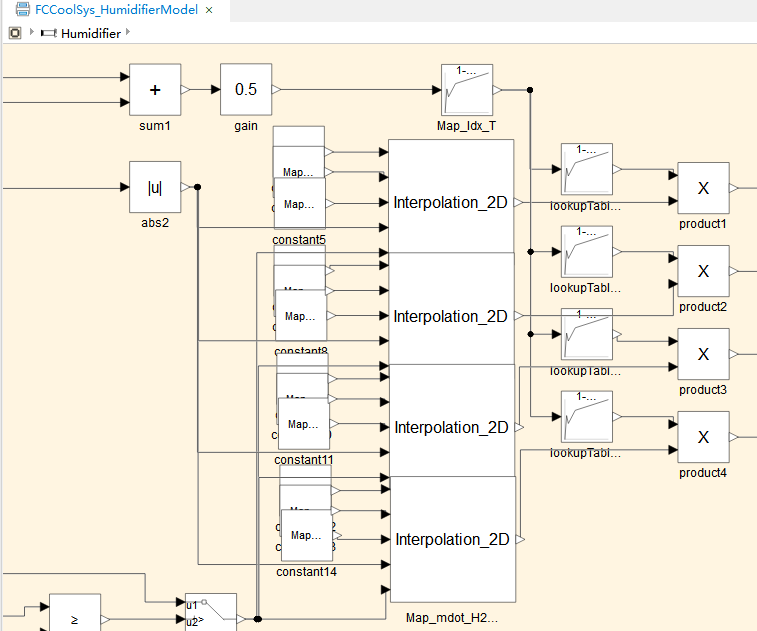This screenshot has width=757, height=631.
Task: Click the model root icon in breadcrumb
Action: coord(15,33)
